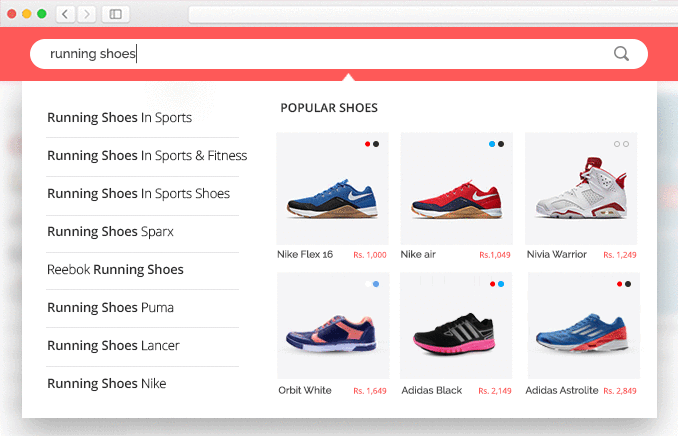Open the Reebok Running Shoes suggestion
Image resolution: width=678 pixels, height=436 pixels.
pos(115,269)
